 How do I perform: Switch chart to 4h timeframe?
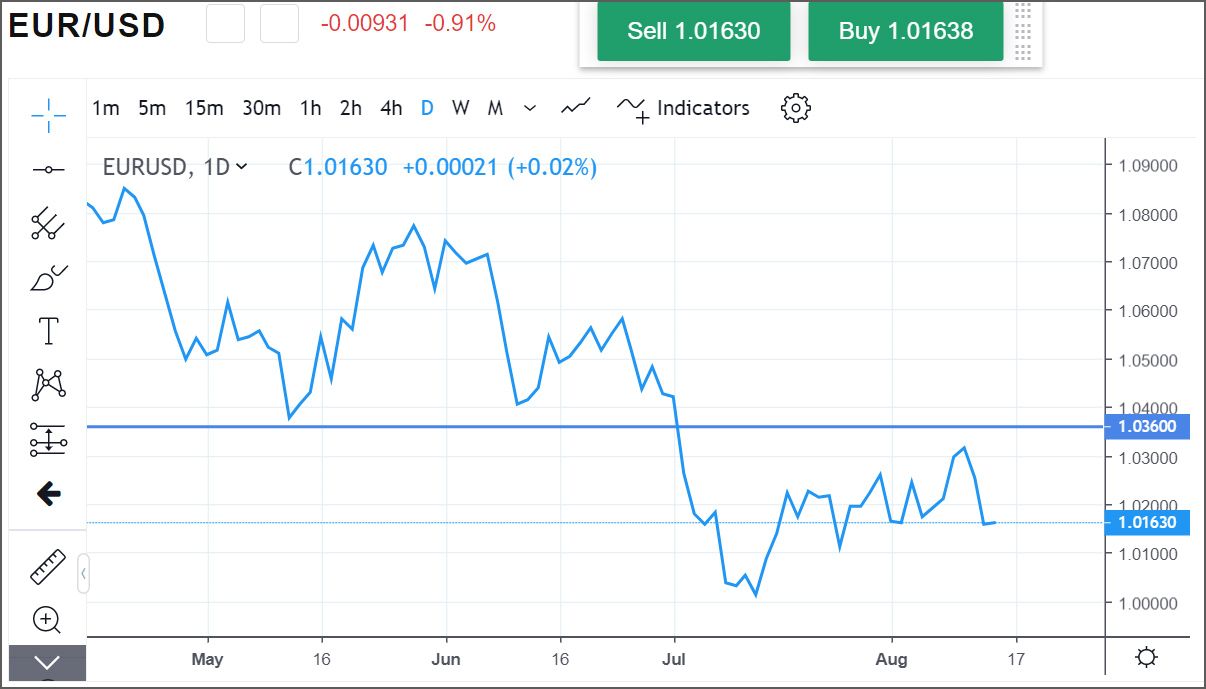391,108
